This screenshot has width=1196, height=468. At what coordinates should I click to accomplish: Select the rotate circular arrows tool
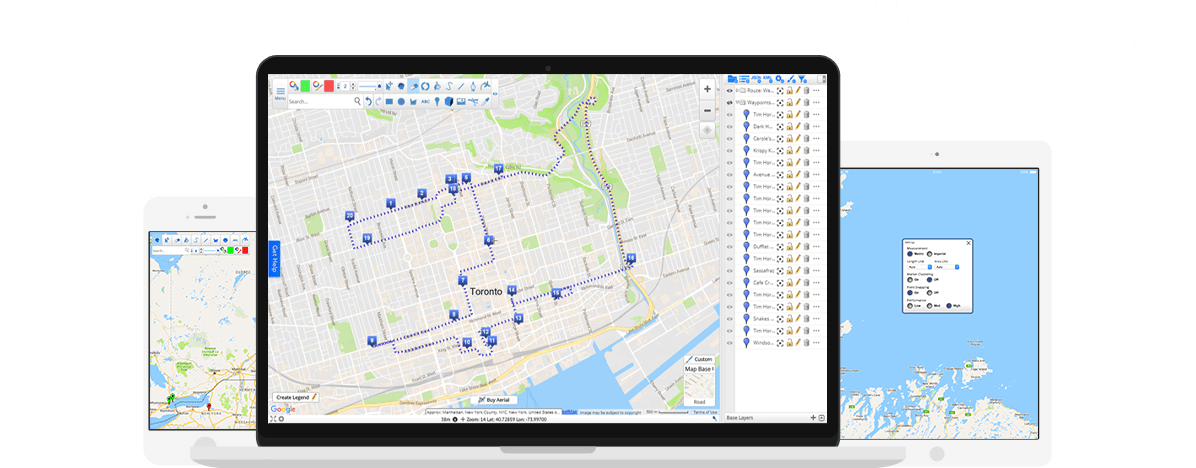point(425,86)
